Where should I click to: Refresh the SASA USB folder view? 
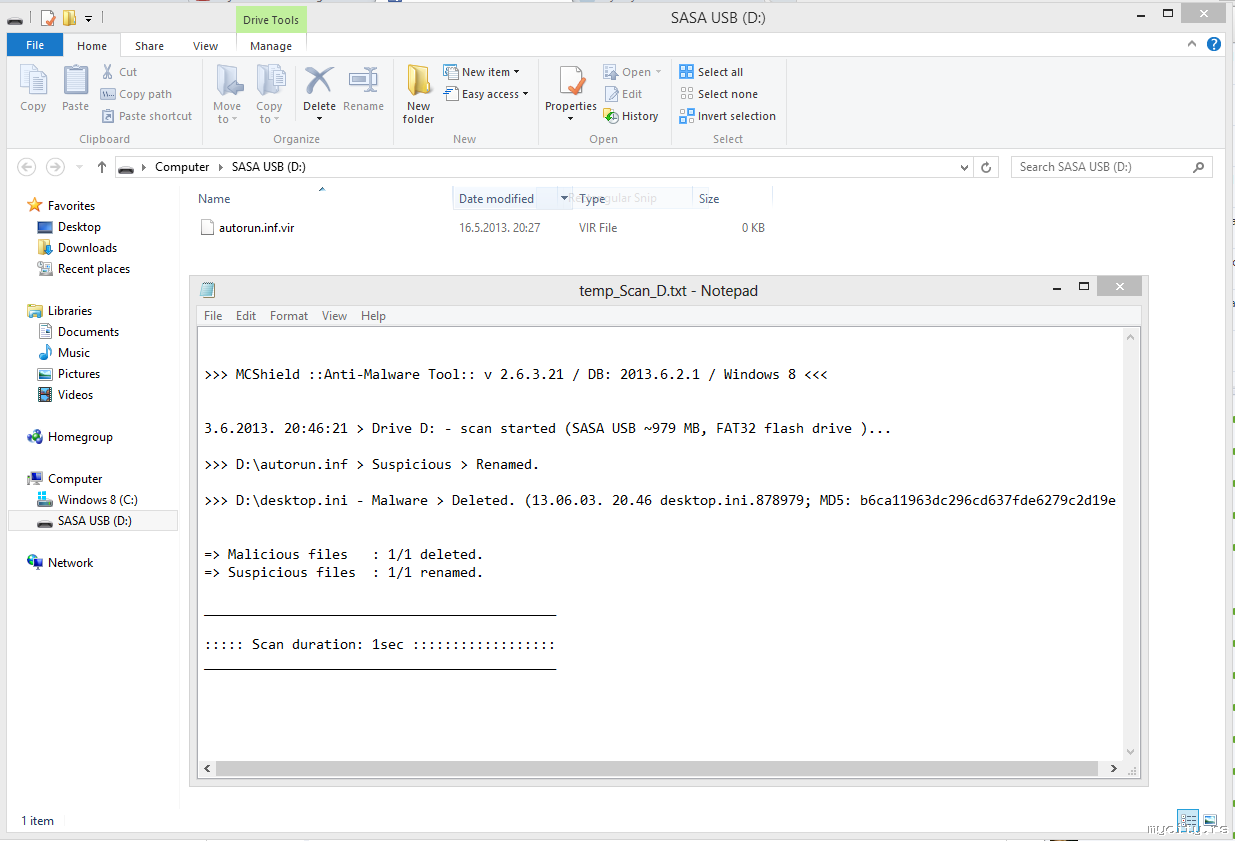(987, 167)
